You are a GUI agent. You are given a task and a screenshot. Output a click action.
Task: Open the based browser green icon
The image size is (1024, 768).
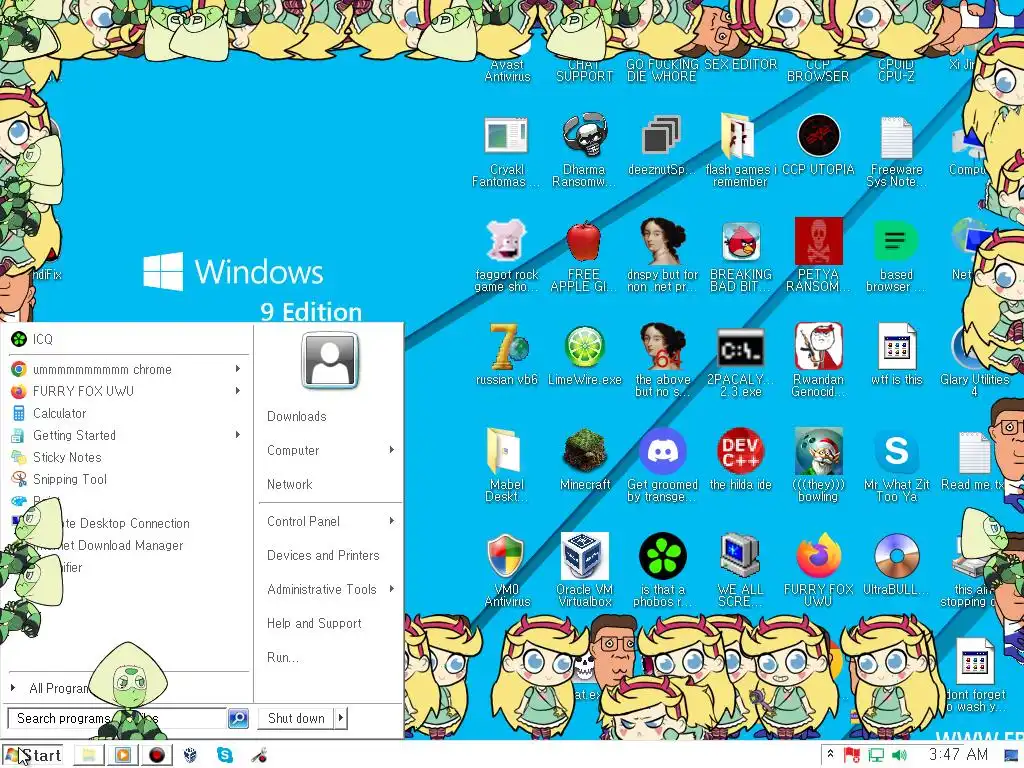[x=895, y=241]
